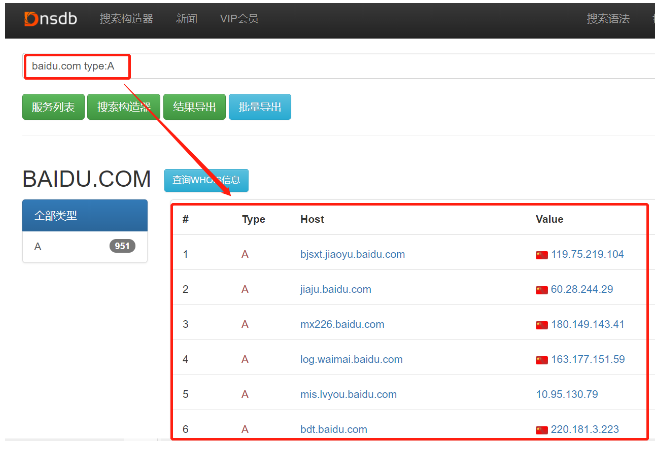
Task: Open host log.waimai.baidu.com
Action: 351,359
